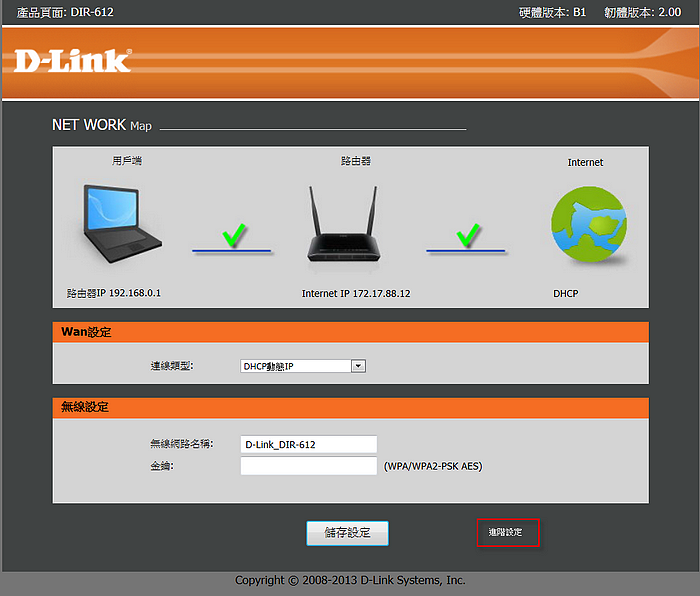Click the D-Link Systems copyright footer text
The image size is (700, 596).
pos(350,580)
